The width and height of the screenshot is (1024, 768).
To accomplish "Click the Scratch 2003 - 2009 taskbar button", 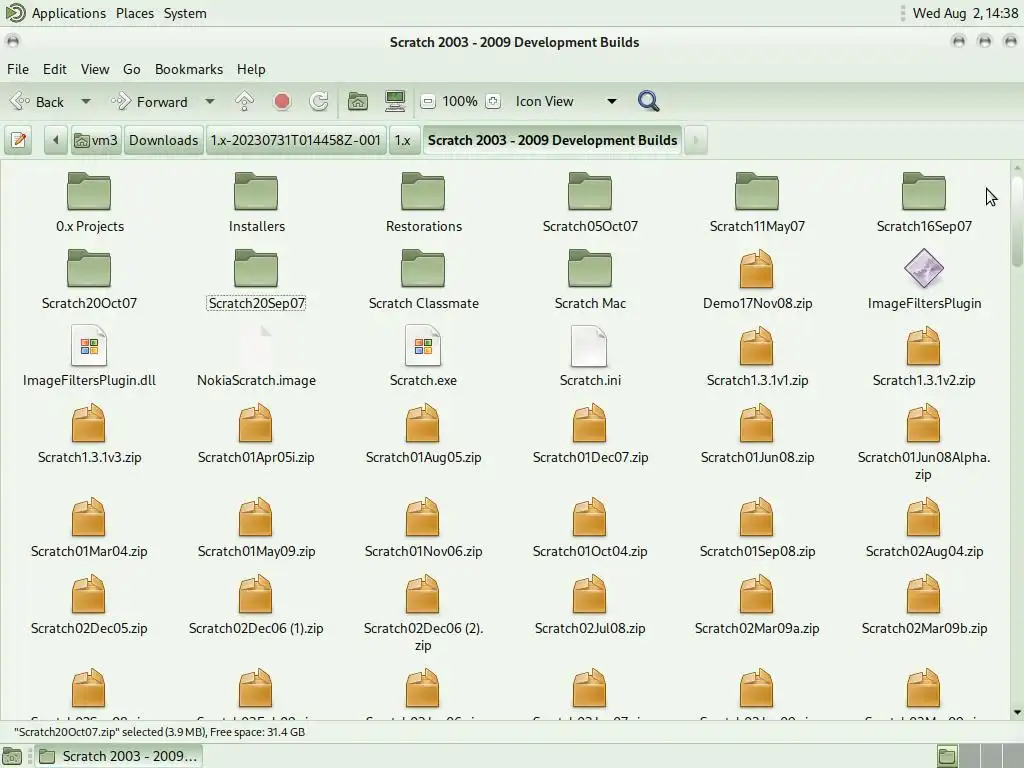I will pos(118,756).
